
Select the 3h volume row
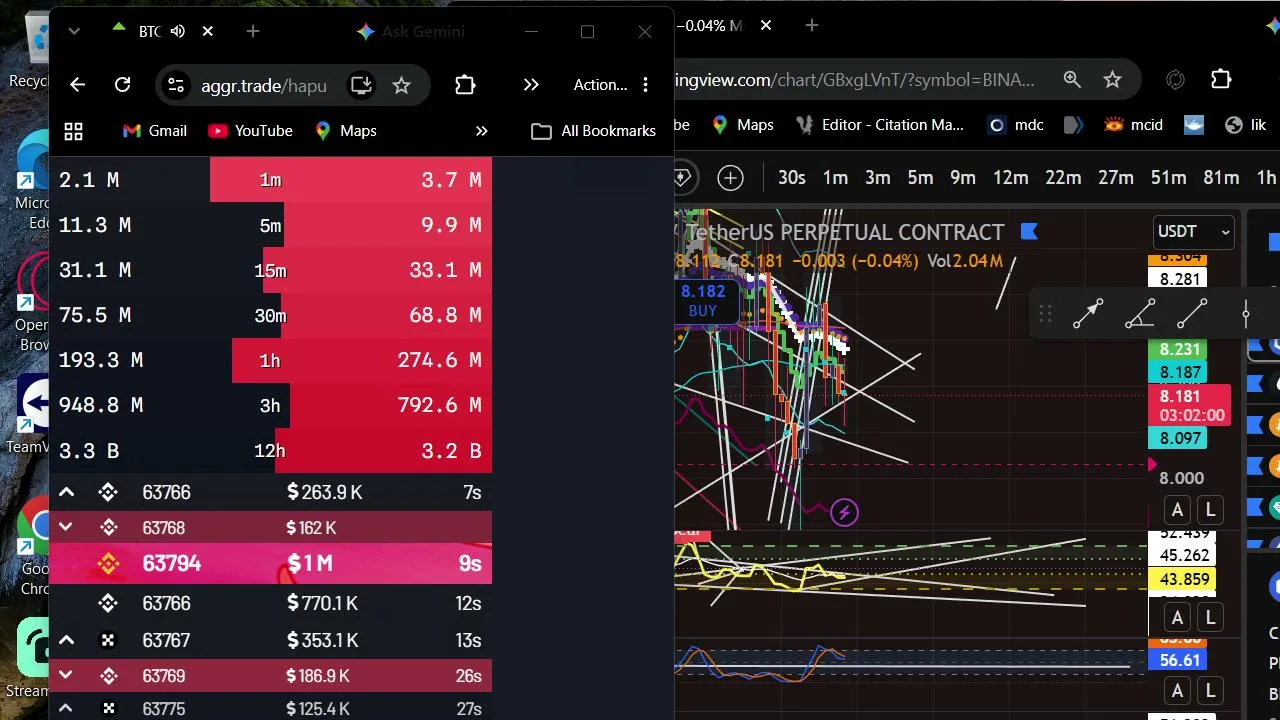click(x=270, y=405)
